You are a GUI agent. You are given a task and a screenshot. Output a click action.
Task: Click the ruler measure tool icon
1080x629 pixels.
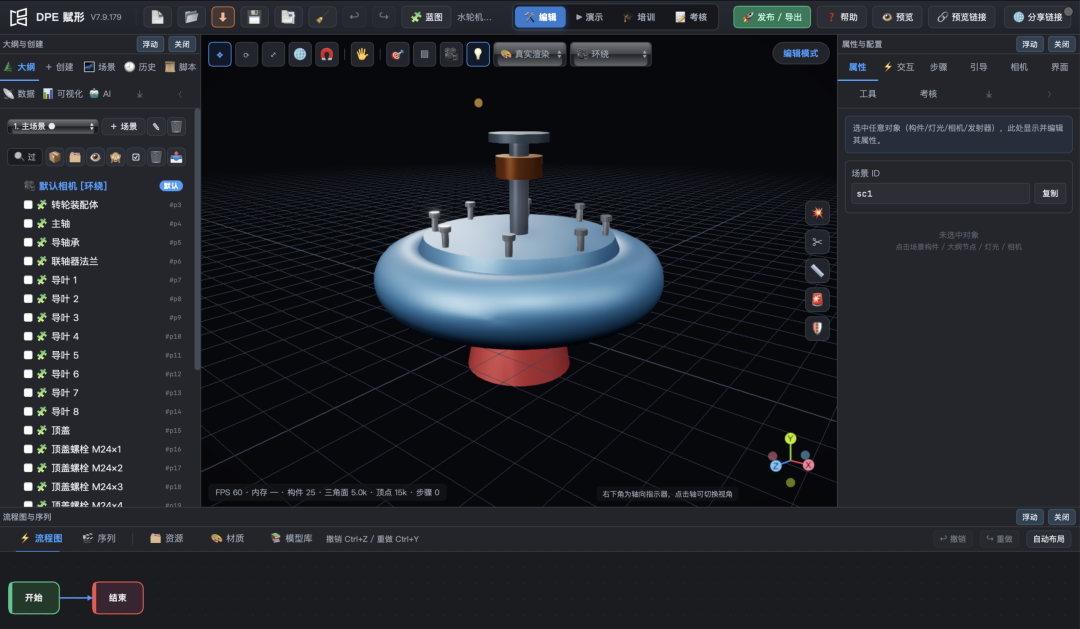[817, 271]
